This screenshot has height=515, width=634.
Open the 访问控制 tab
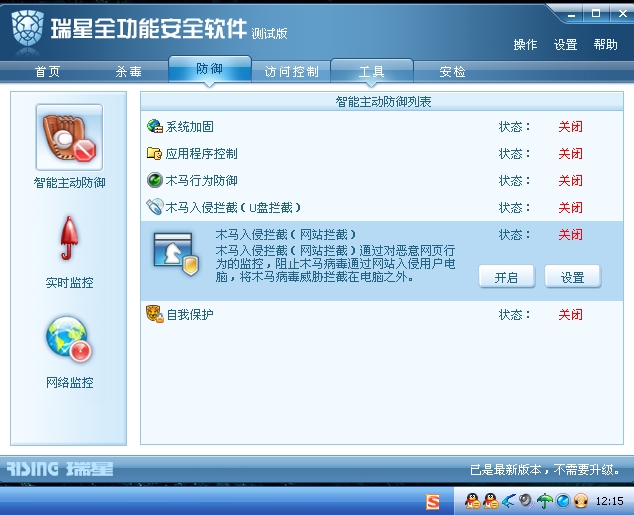pyautogui.click(x=292, y=72)
